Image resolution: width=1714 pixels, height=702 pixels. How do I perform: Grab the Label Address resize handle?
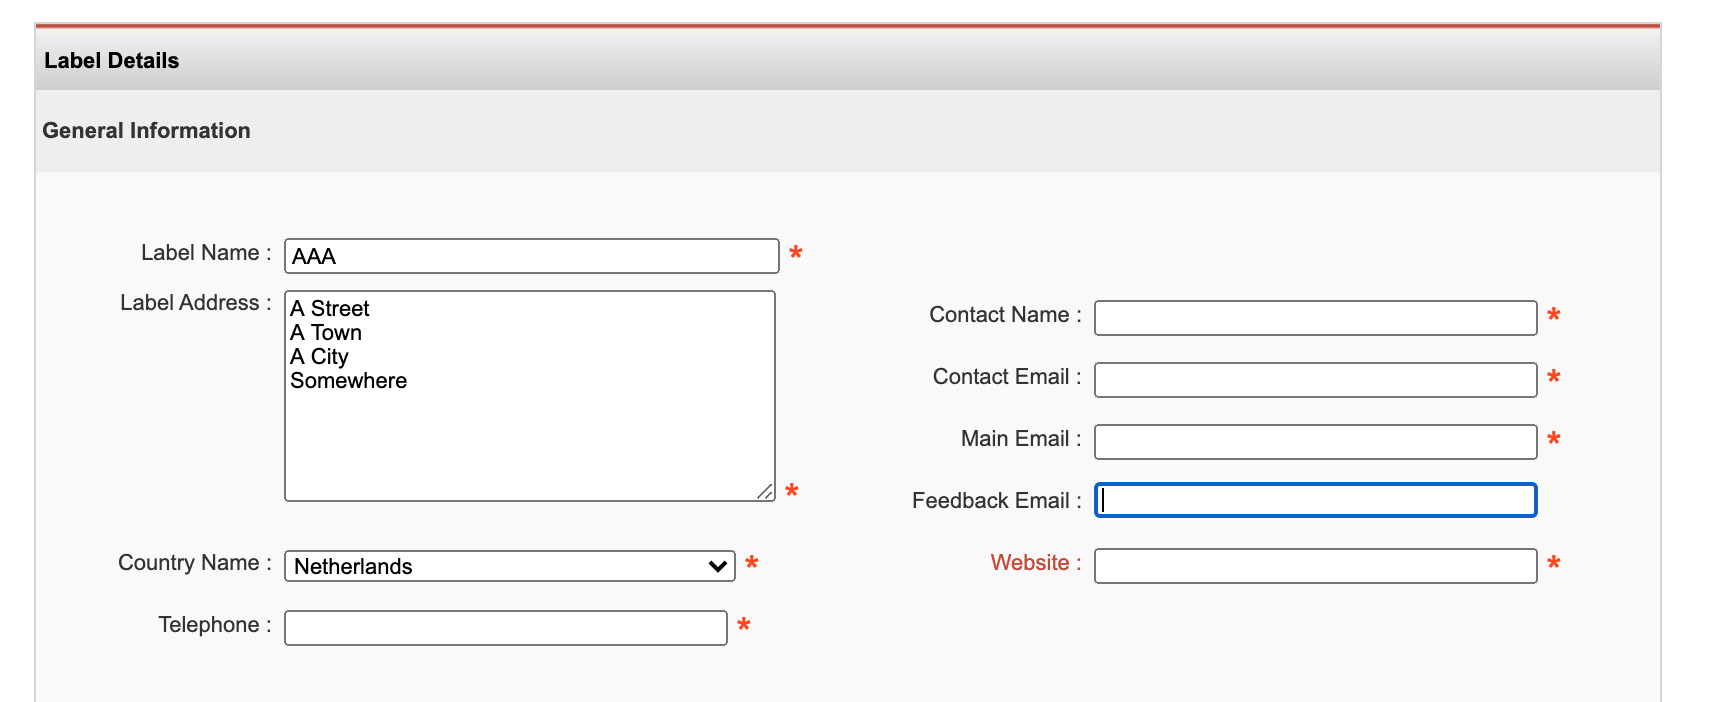click(x=765, y=491)
